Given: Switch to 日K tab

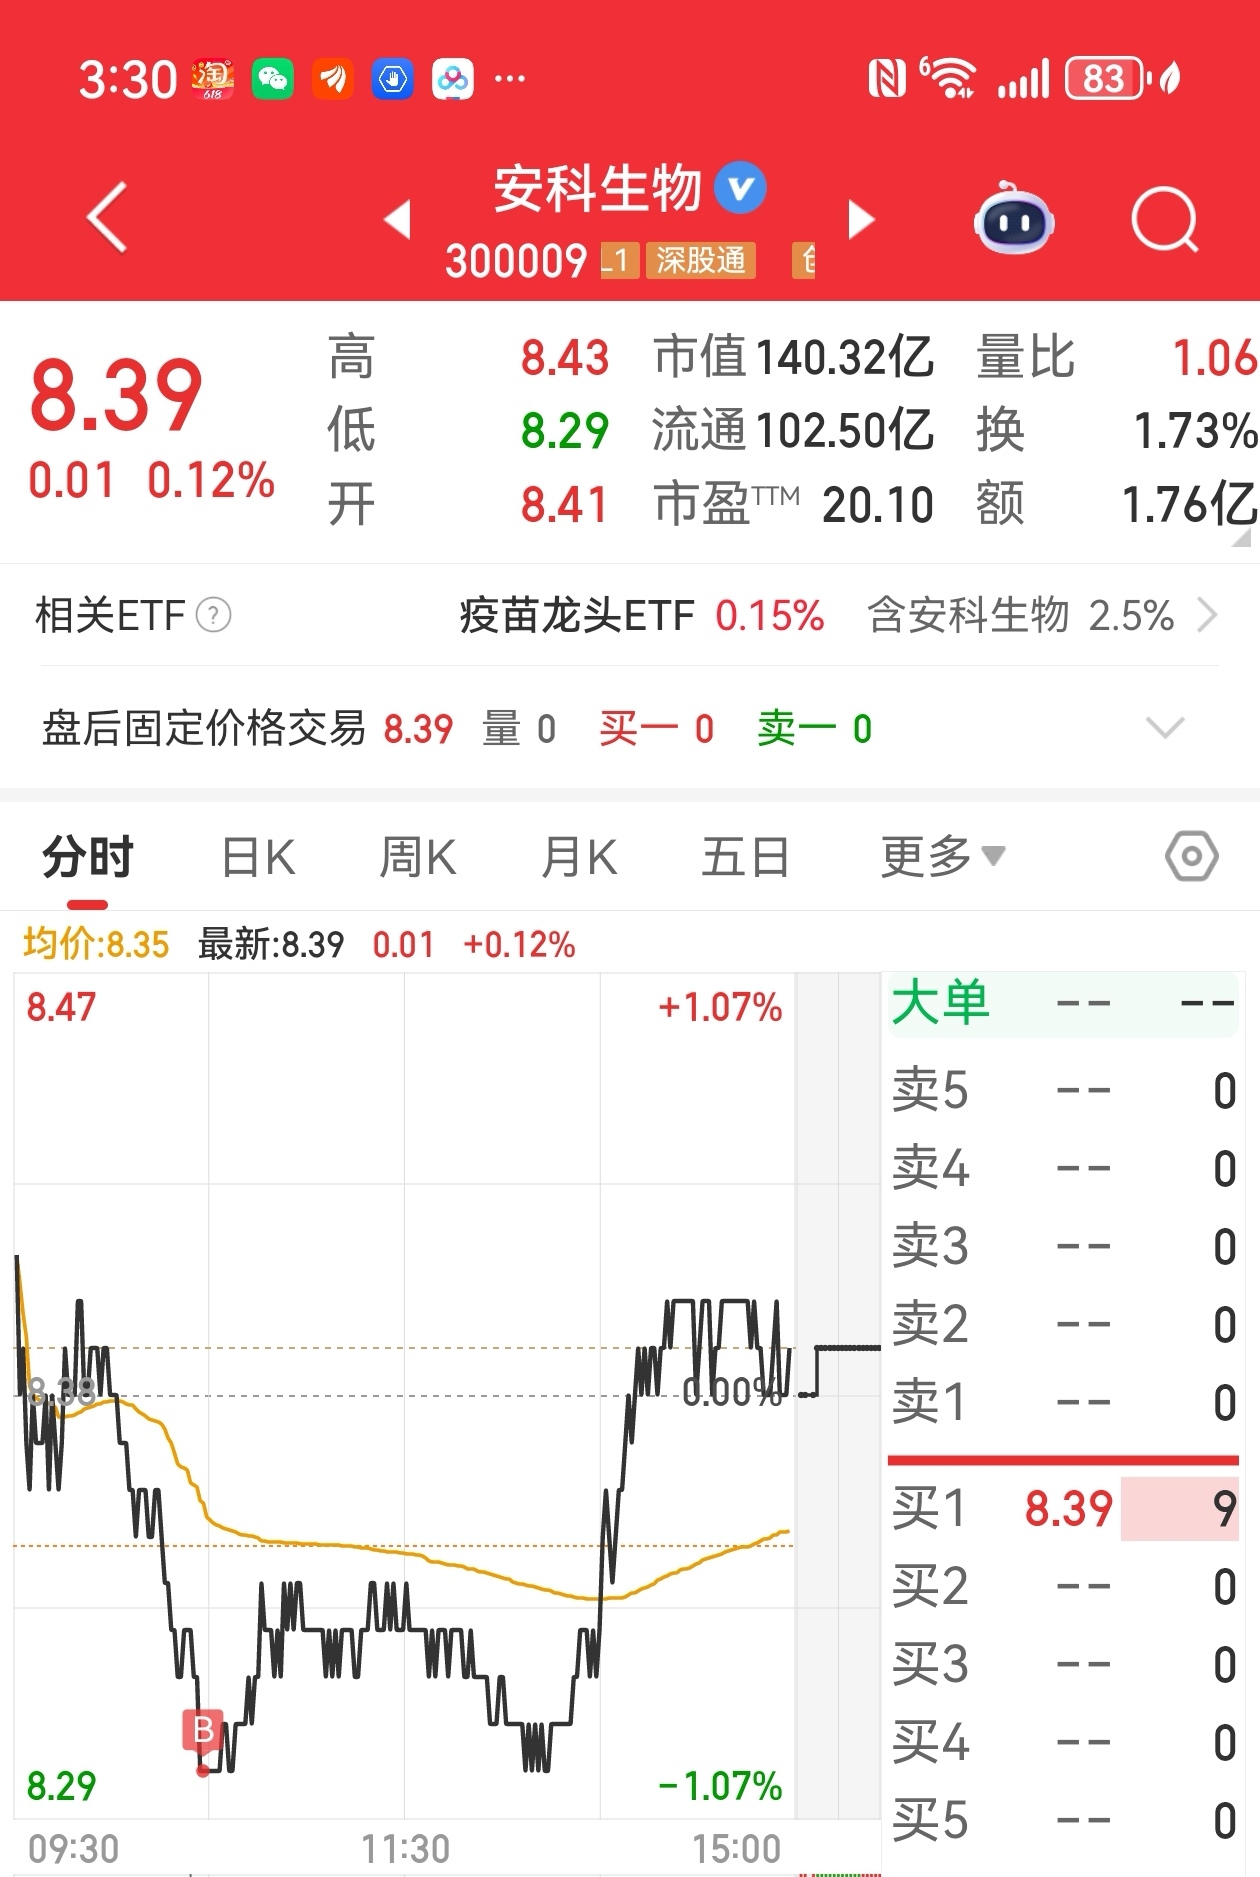Looking at the screenshot, I should click(x=258, y=858).
